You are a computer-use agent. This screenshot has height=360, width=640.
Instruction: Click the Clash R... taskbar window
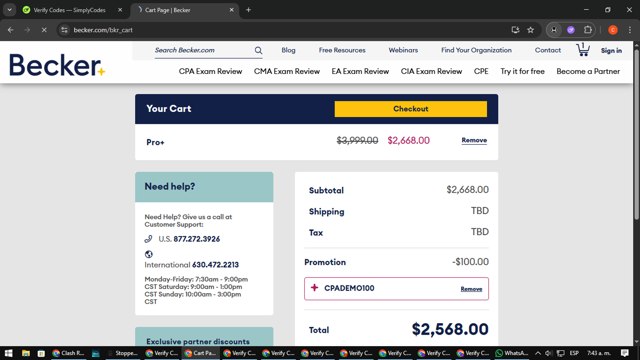[69, 353]
